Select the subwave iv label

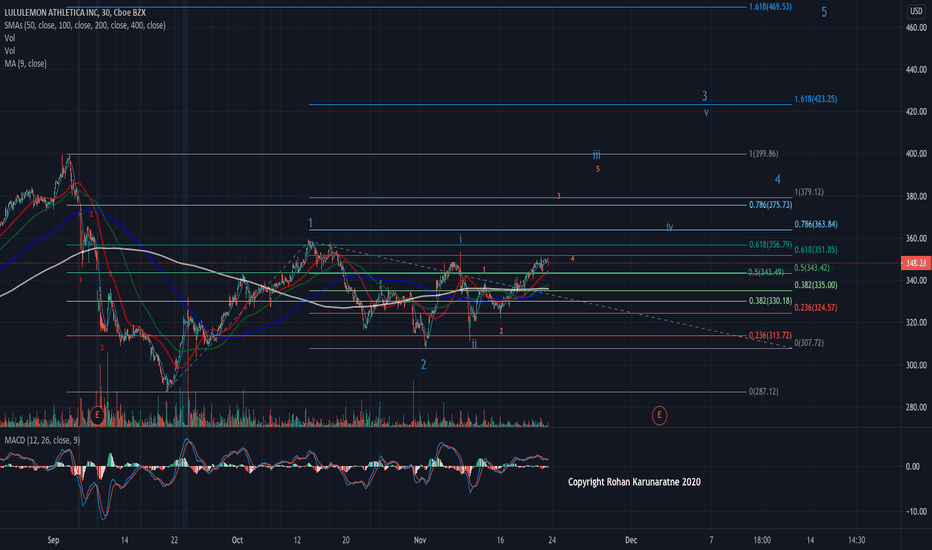(x=670, y=227)
